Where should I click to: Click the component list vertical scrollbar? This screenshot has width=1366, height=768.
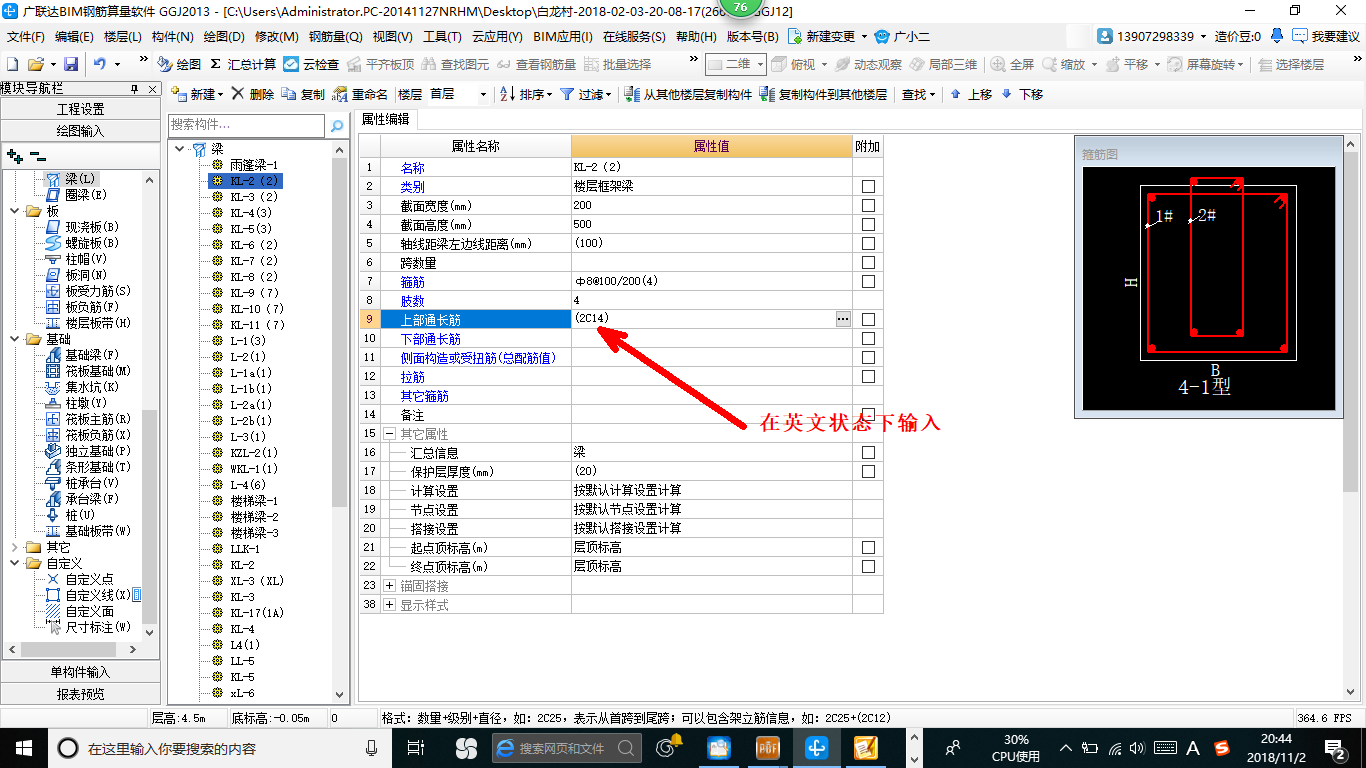point(339,421)
